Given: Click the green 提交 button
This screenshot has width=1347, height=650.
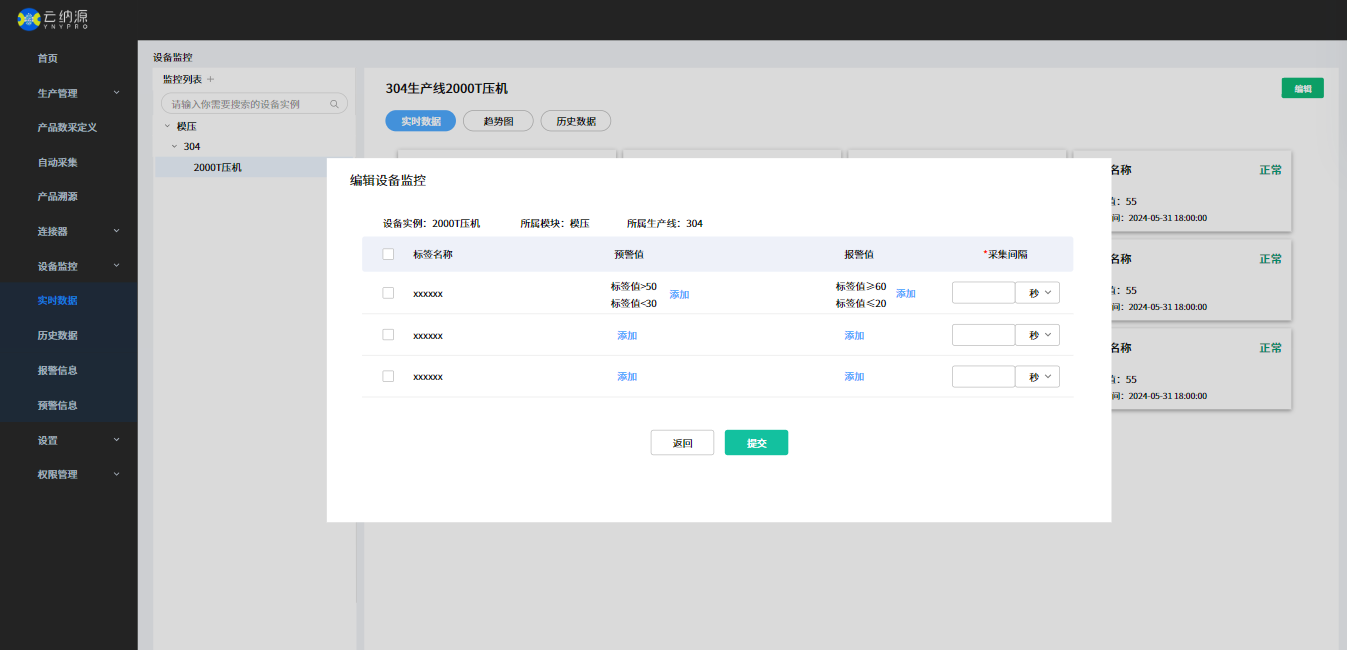Looking at the screenshot, I should point(756,443).
